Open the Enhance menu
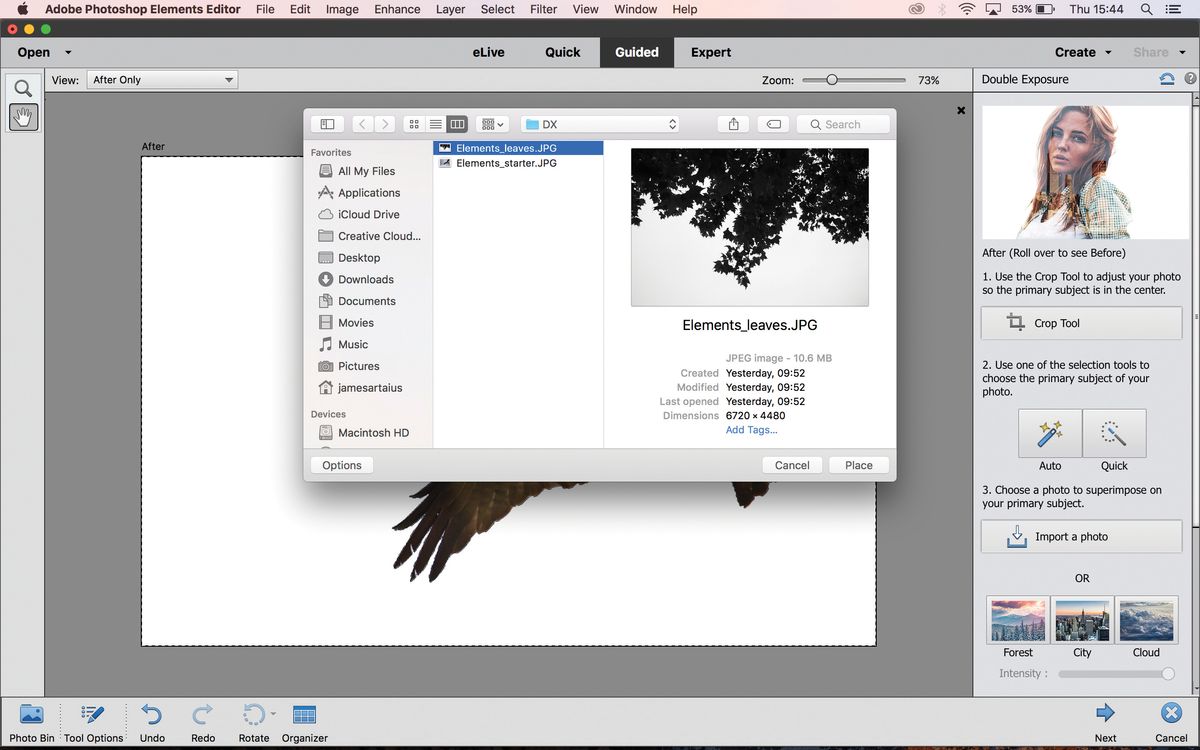The image size is (1200, 750). pyautogui.click(x=397, y=9)
